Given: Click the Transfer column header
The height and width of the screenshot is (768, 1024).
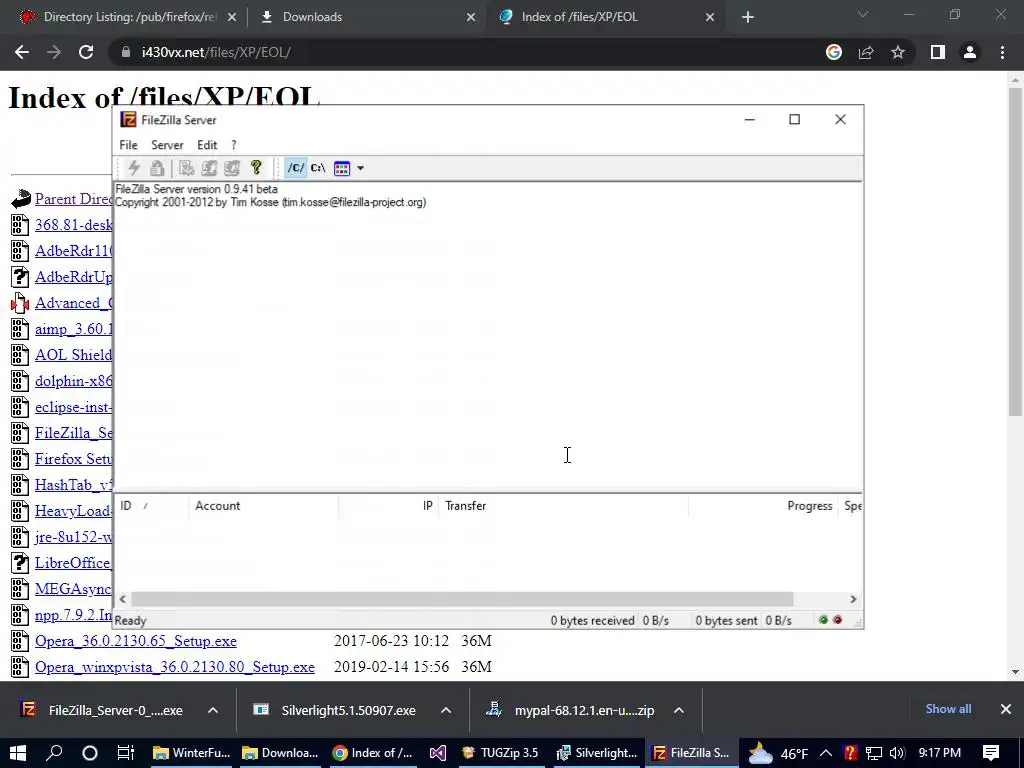Looking at the screenshot, I should [564, 506].
